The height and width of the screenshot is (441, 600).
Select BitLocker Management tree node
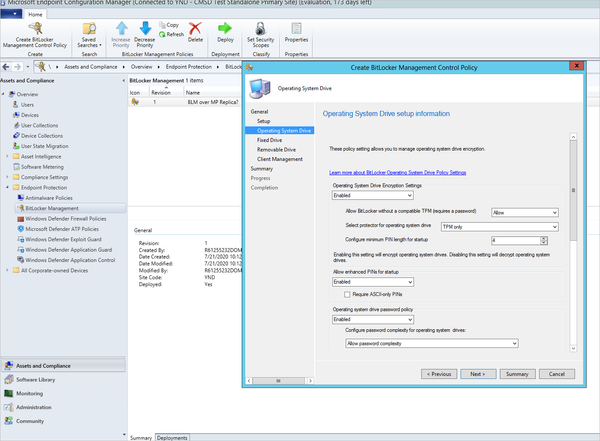70,208
